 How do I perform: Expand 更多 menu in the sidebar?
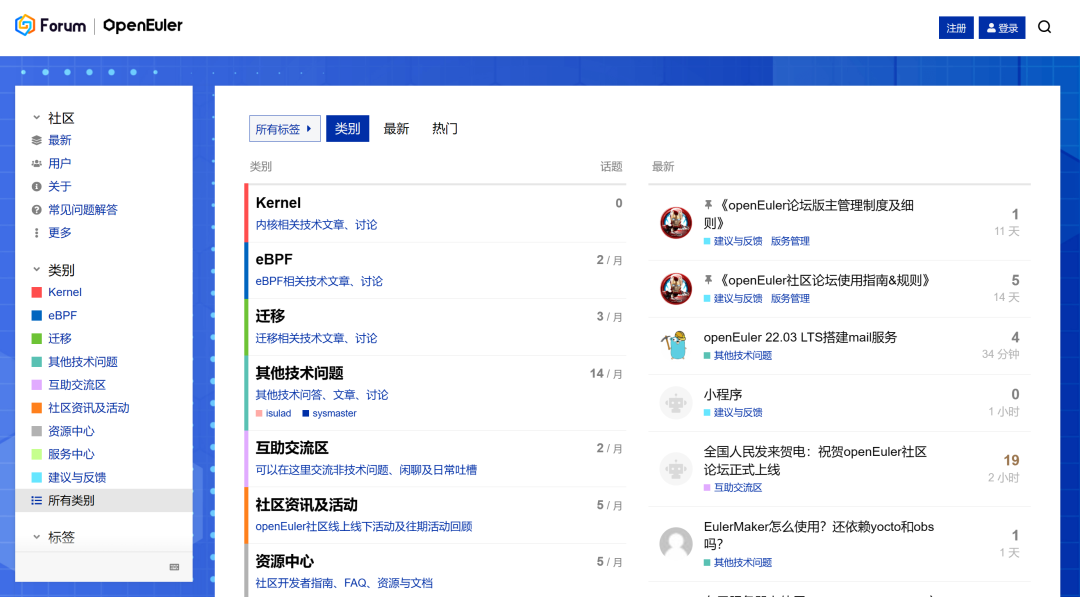pos(59,232)
